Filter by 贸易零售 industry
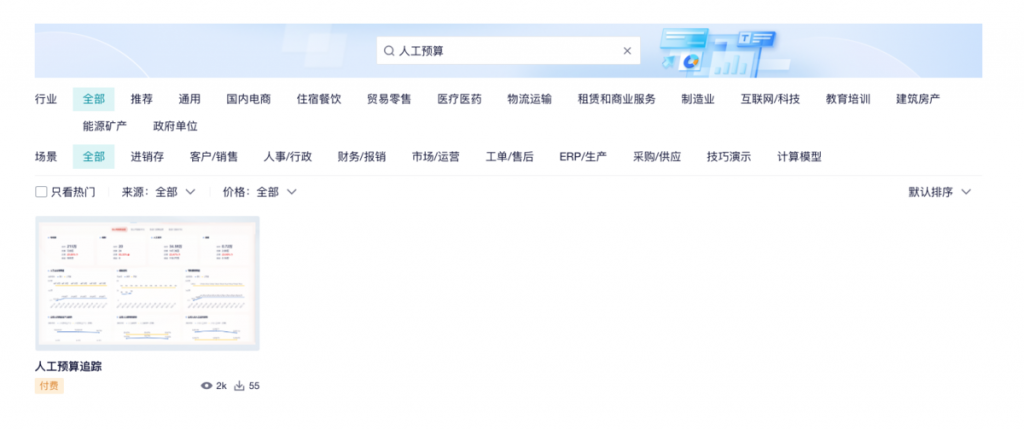Screen dimensions: 1024x430 (389, 99)
